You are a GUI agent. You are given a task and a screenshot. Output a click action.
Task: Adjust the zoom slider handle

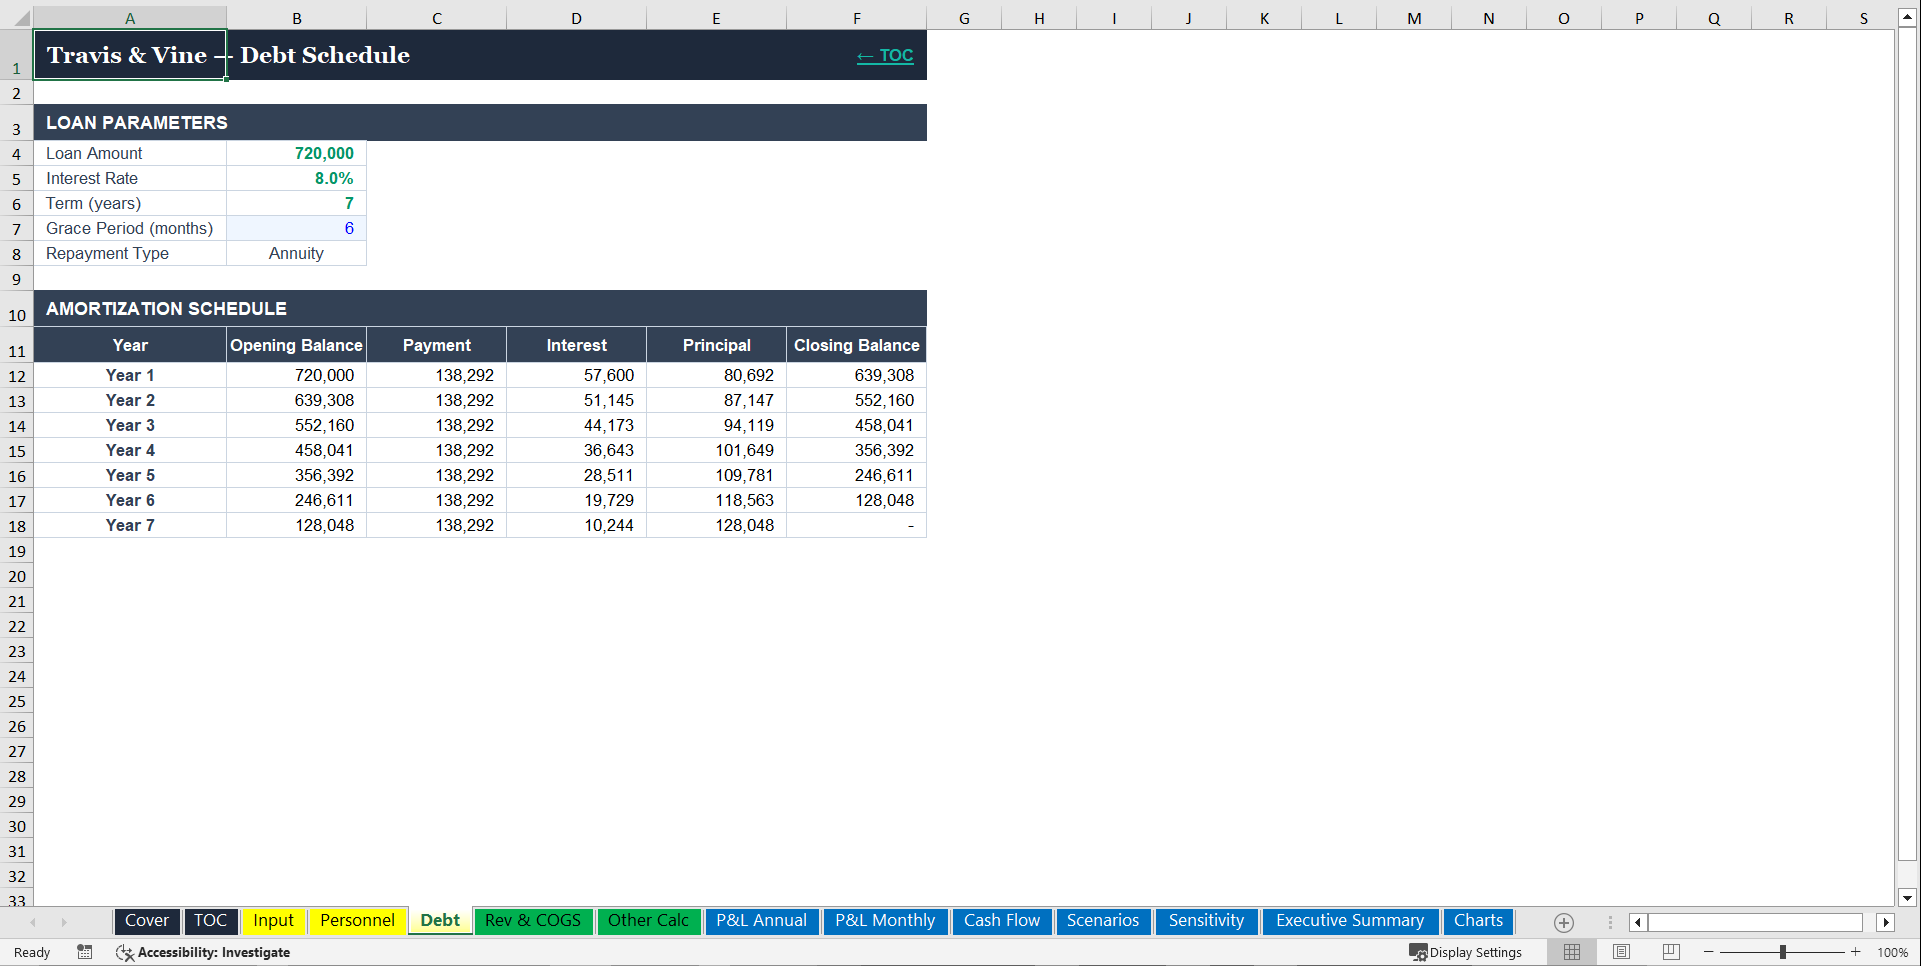coord(1783,952)
